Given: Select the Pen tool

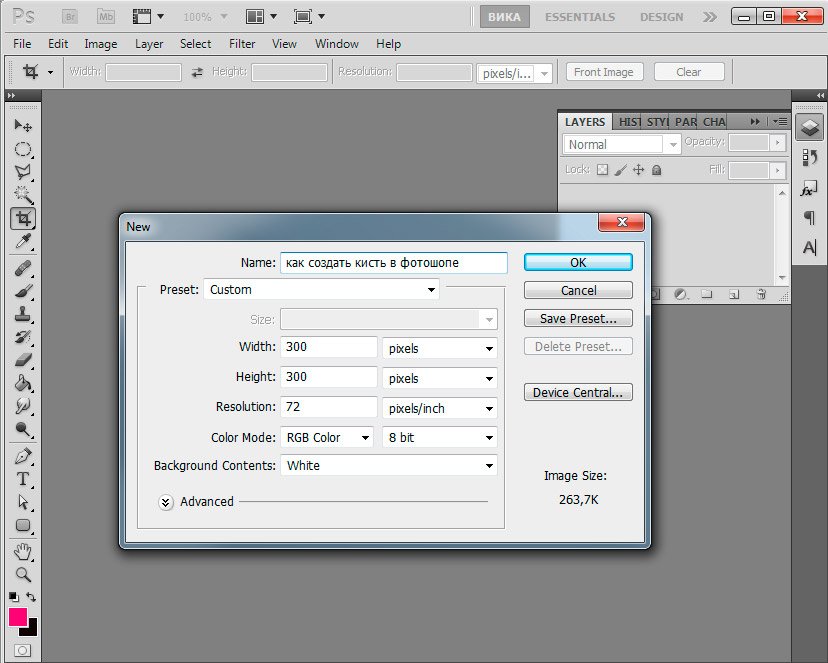Looking at the screenshot, I should pyautogui.click(x=23, y=456).
